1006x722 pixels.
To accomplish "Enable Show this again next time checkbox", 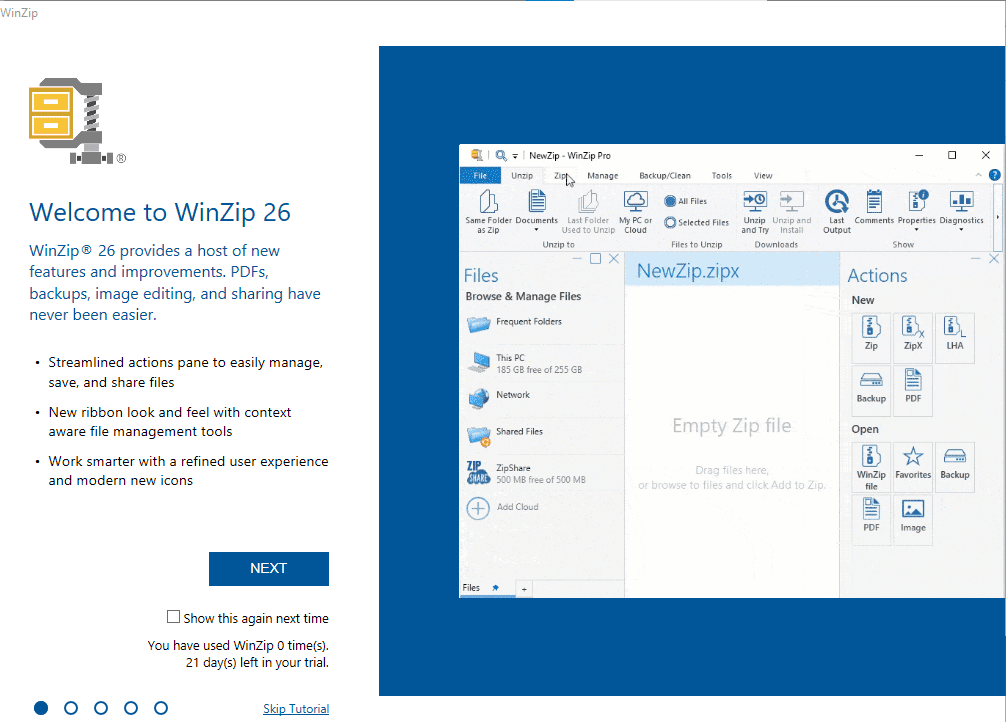I will click(173, 617).
